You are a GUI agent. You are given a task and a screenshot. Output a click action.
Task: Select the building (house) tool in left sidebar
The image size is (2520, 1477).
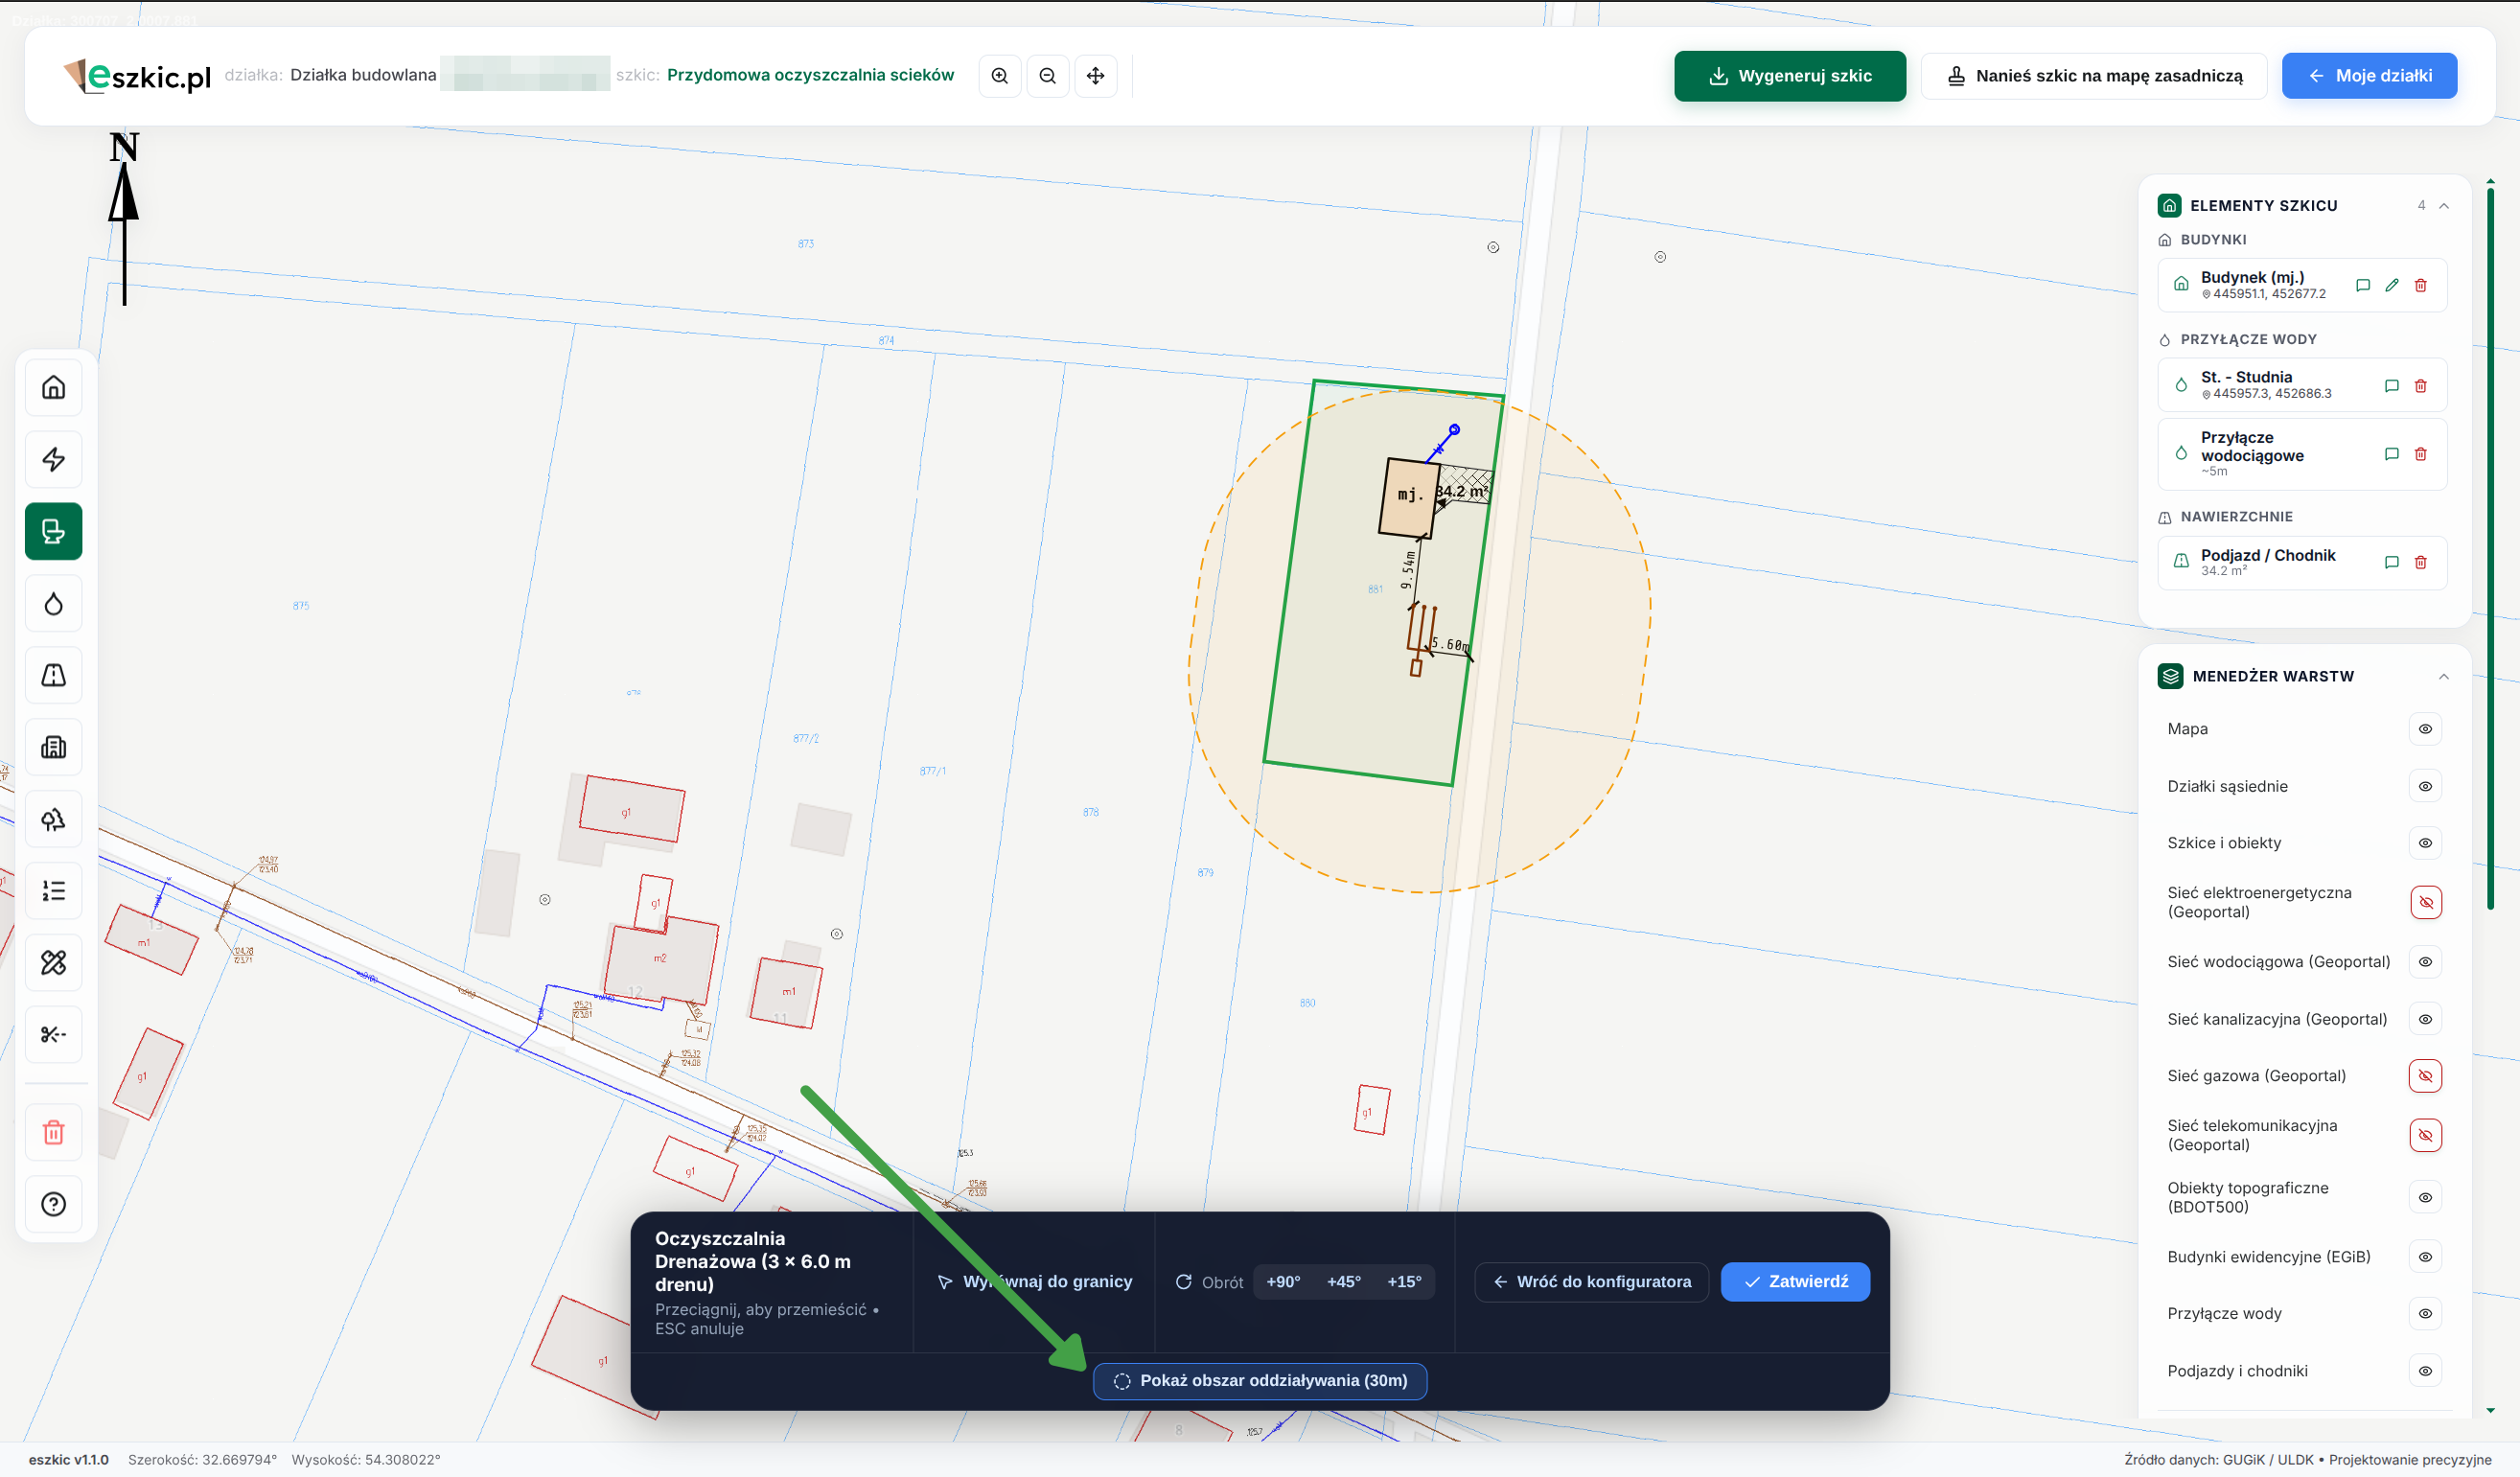(54, 387)
